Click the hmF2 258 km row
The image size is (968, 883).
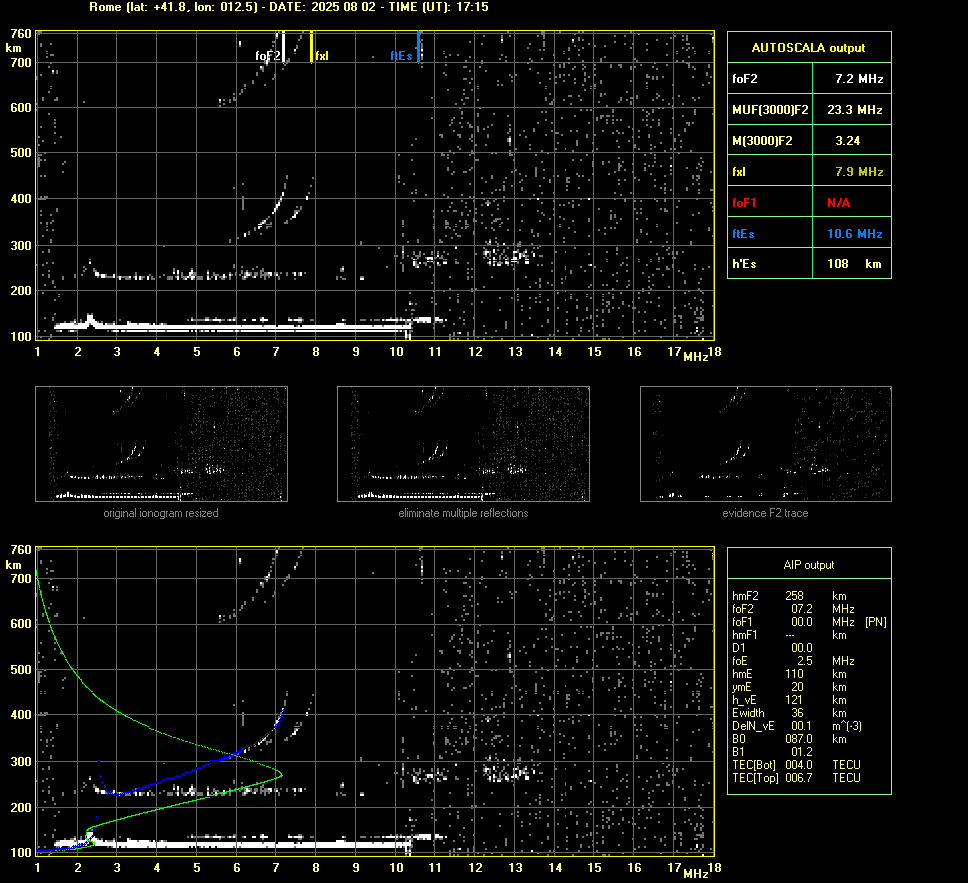pos(790,596)
